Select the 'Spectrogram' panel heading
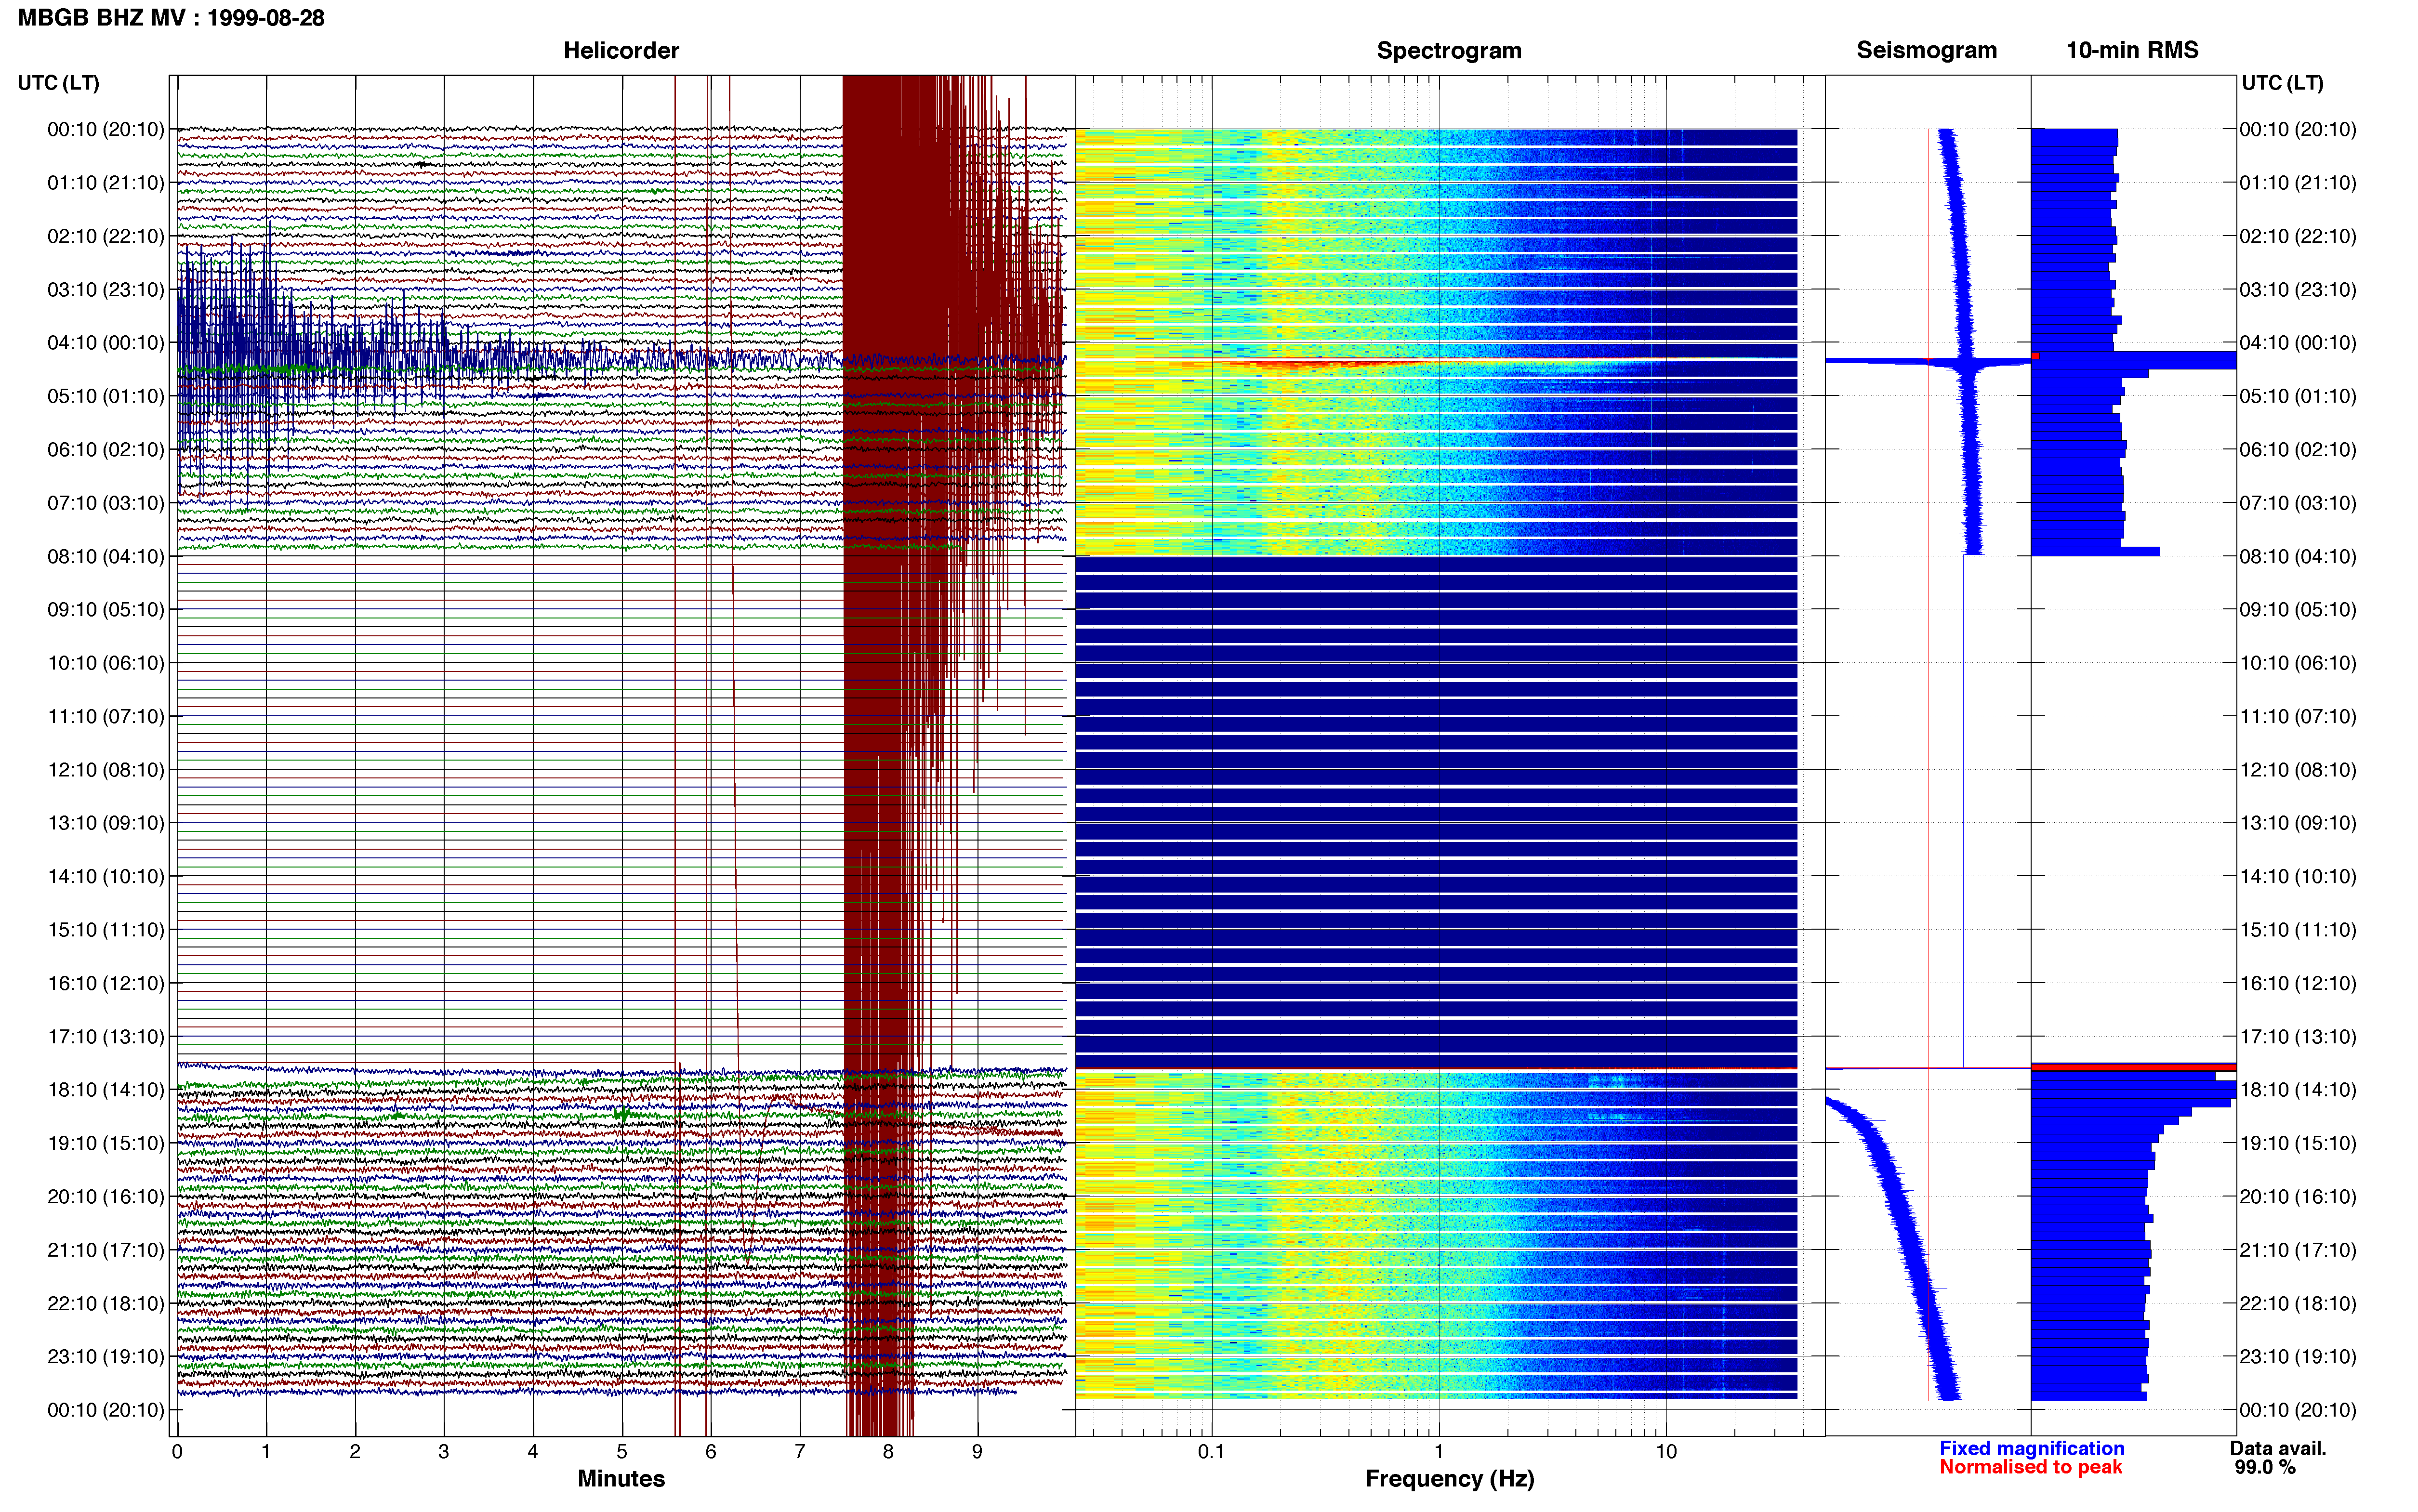The width and height of the screenshot is (2418, 1512). [x=1449, y=50]
